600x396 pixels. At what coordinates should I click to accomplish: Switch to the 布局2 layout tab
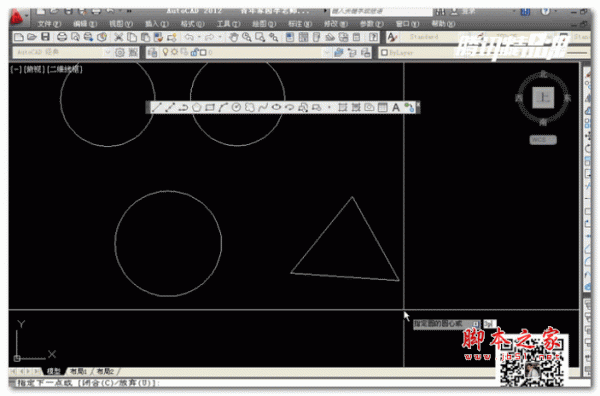tap(105, 371)
